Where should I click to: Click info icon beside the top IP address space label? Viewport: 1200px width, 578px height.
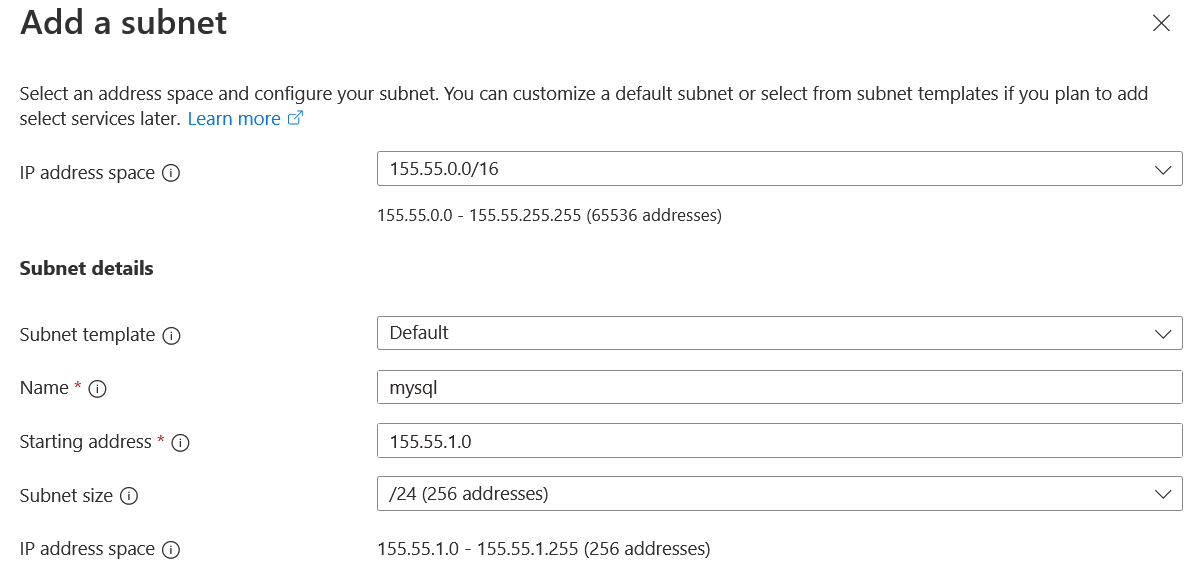(x=171, y=173)
